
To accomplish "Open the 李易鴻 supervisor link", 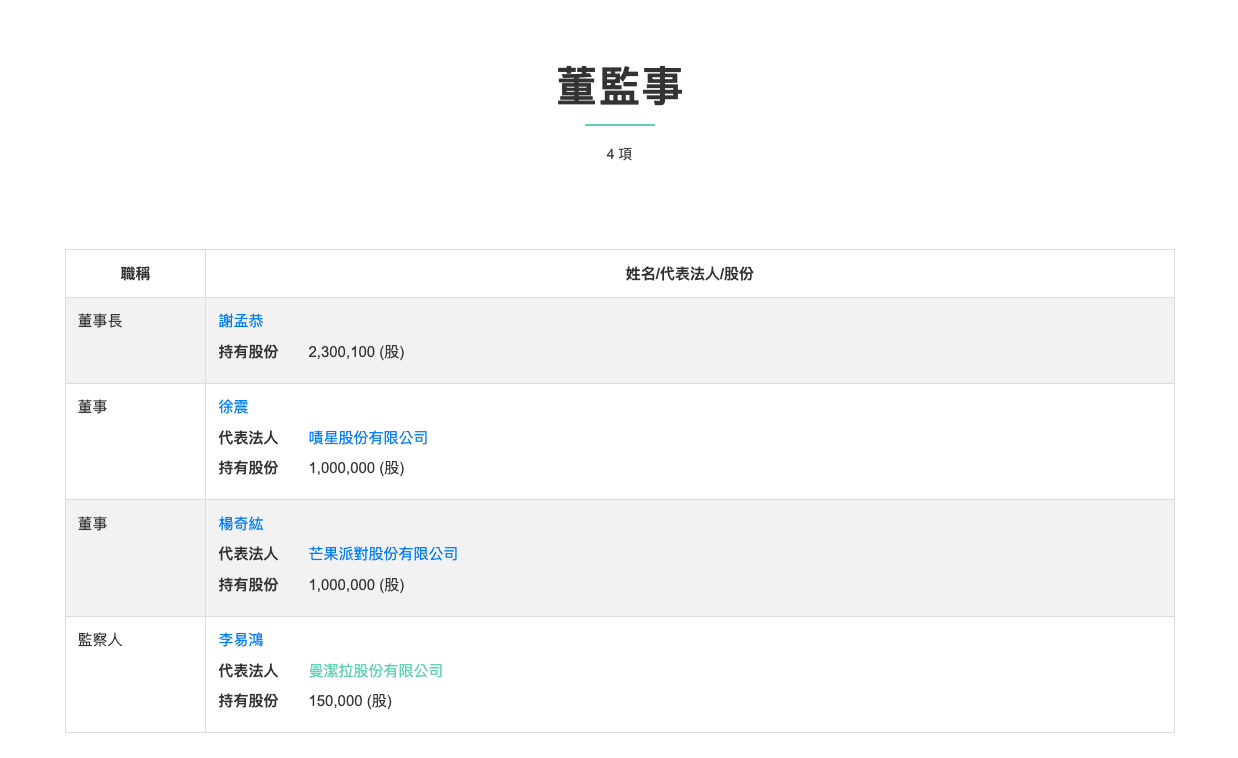I will tap(241, 640).
